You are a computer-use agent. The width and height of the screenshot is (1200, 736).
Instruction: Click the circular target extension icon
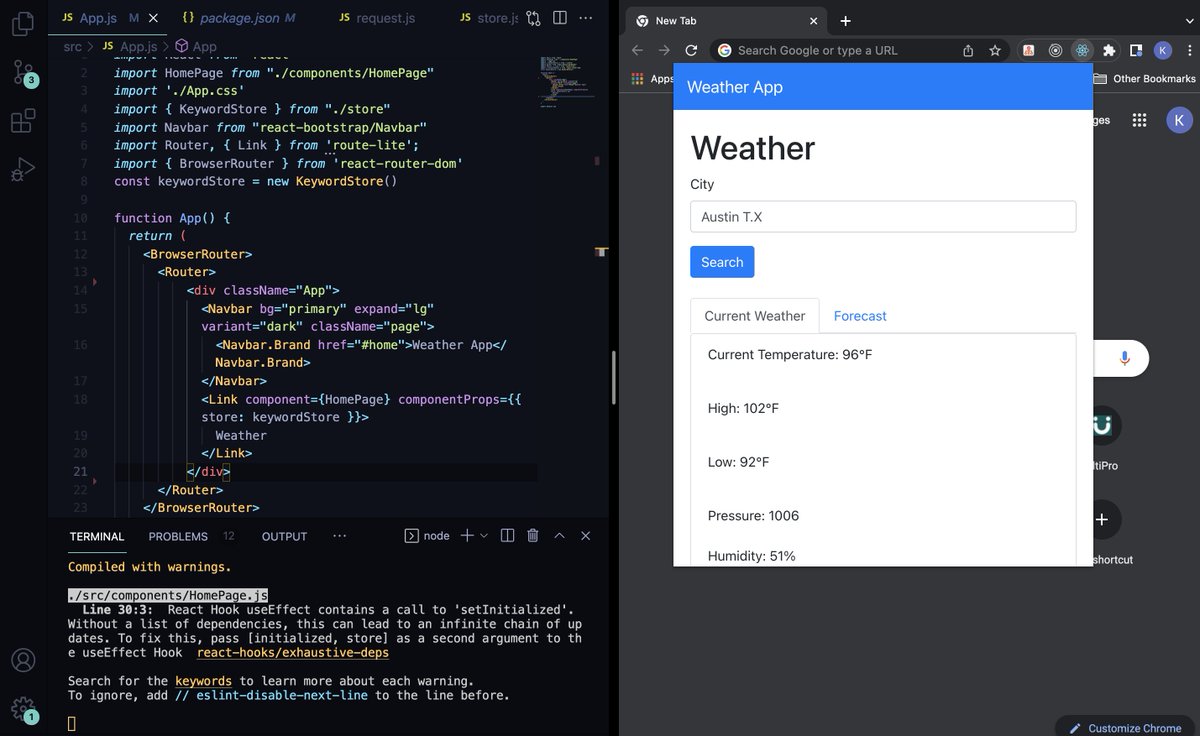point(1055,50)
